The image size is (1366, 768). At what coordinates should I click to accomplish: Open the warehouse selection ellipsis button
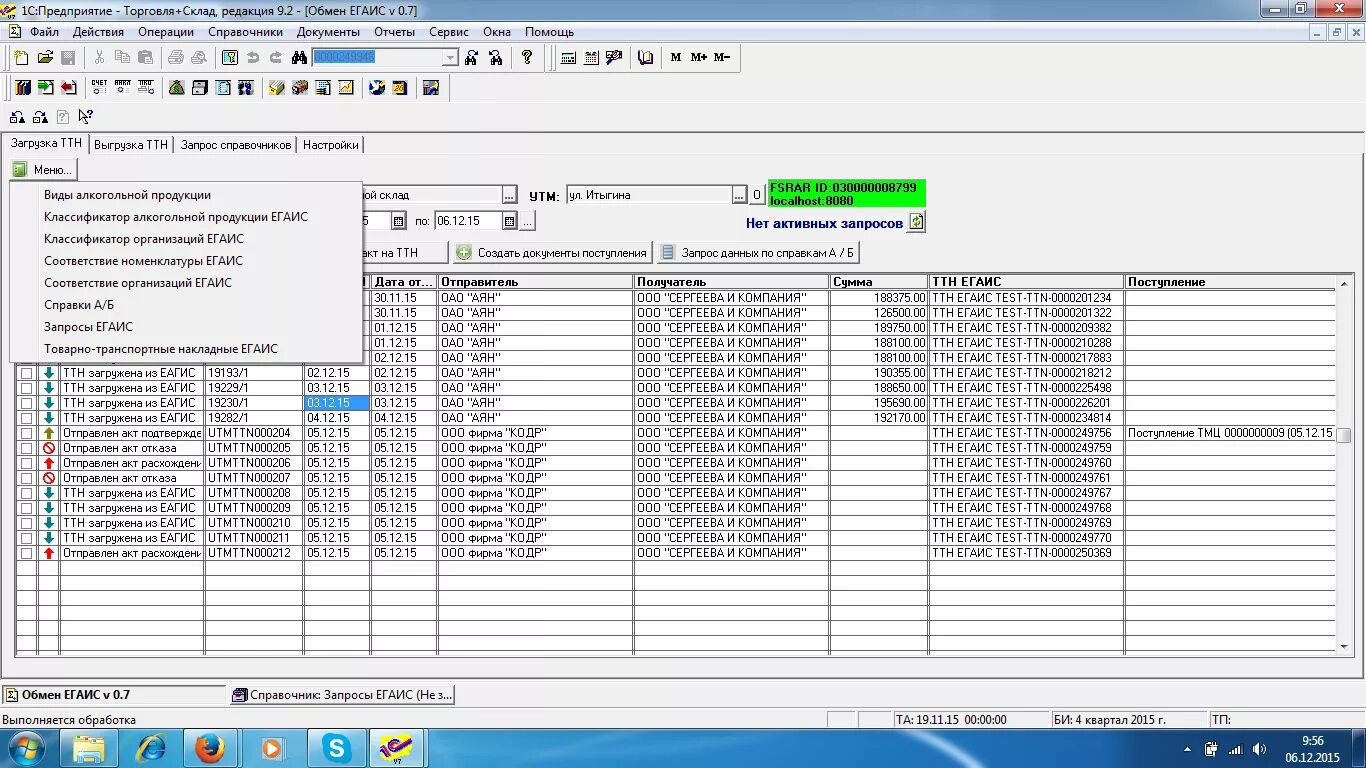pos(510,195)
